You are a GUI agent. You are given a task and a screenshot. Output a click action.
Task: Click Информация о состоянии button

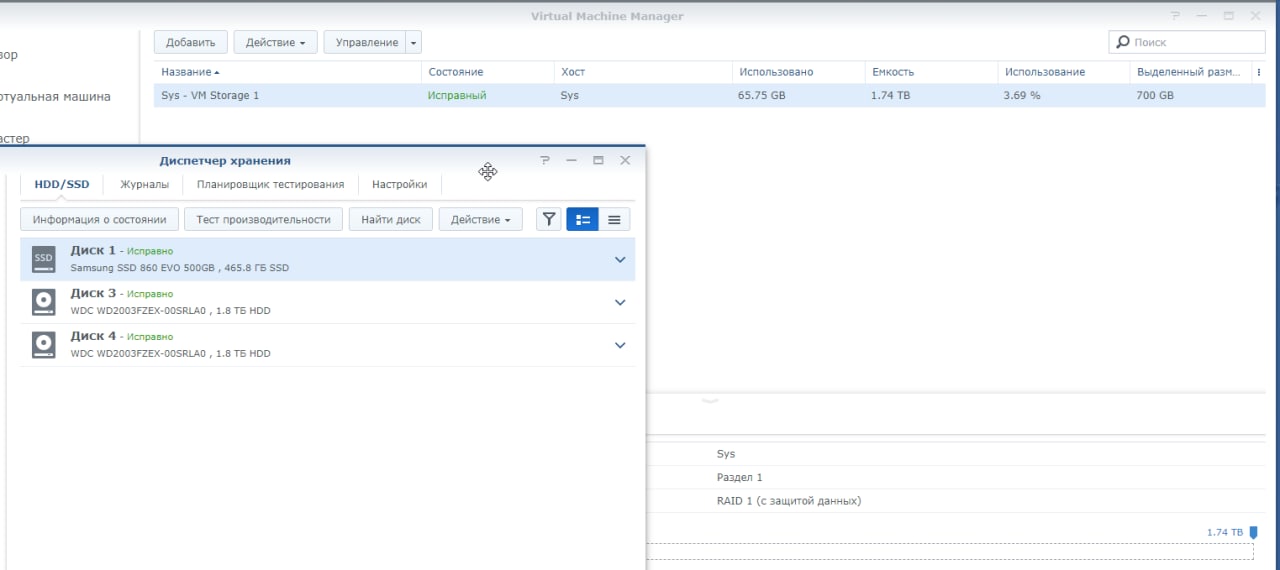99,219
